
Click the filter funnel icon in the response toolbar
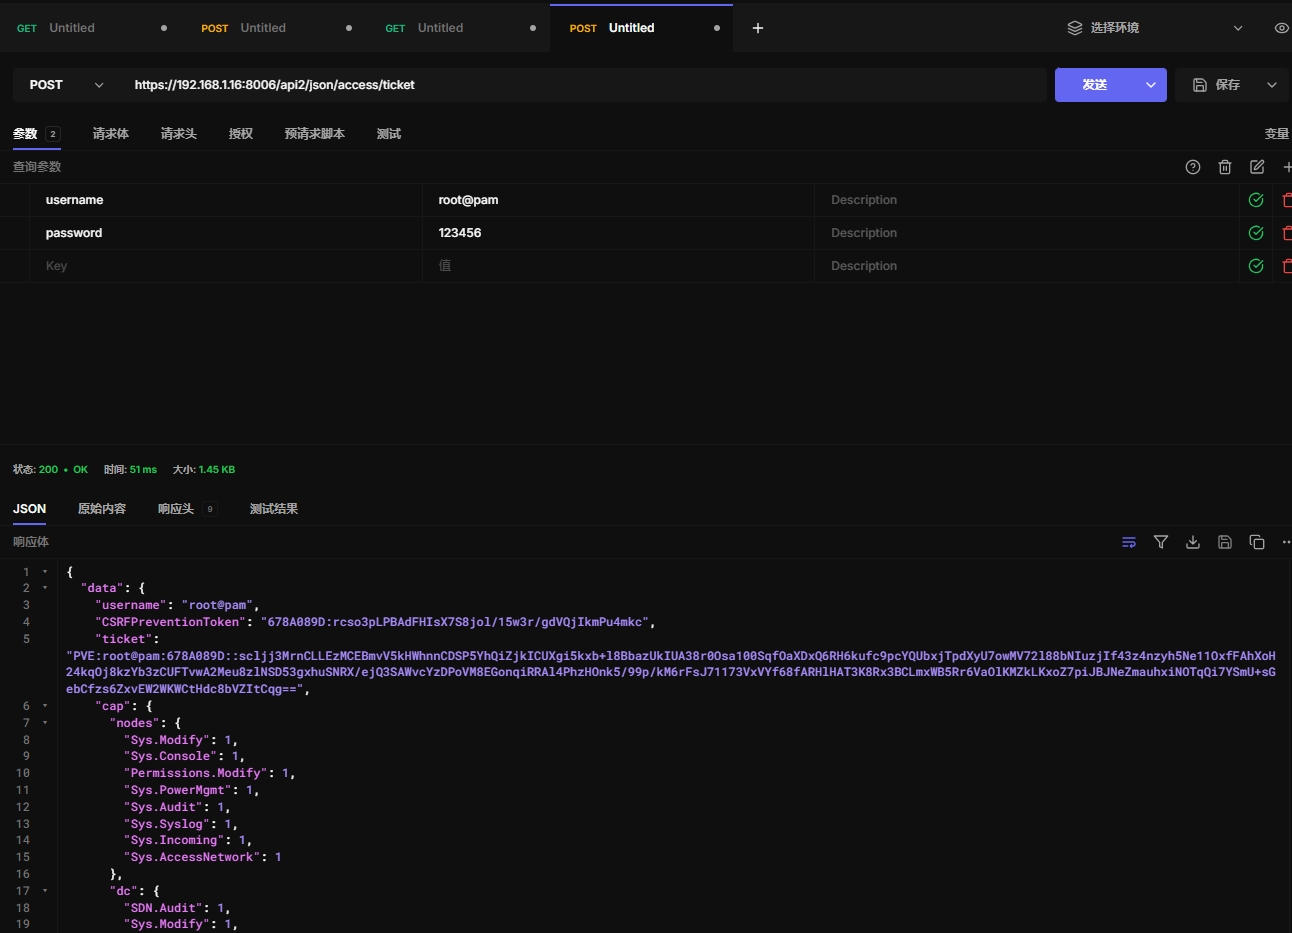coord(1160,542)
